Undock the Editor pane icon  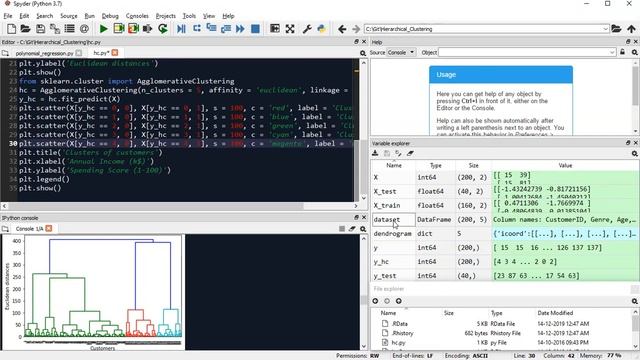pyautogui.click(x=356, y=42)
